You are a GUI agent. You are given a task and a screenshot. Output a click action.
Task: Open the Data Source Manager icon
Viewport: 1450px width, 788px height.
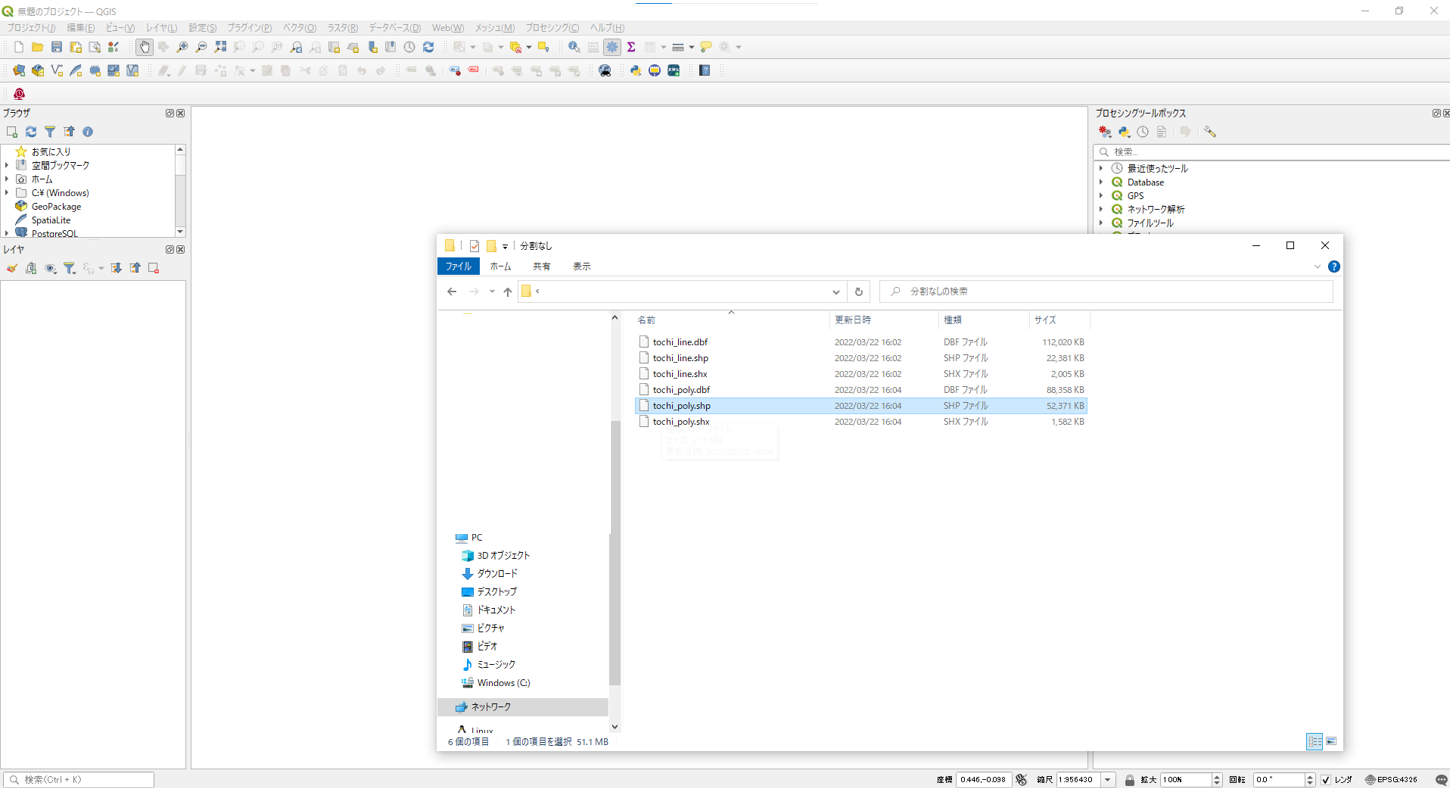[19, 71]
